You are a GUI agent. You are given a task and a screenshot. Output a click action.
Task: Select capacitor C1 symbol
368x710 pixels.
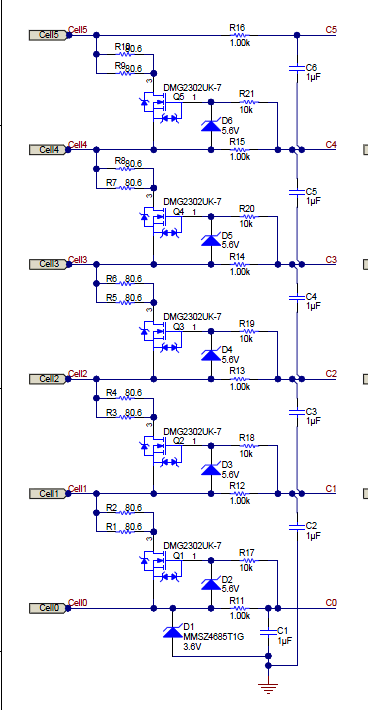[x=268, y=633]
